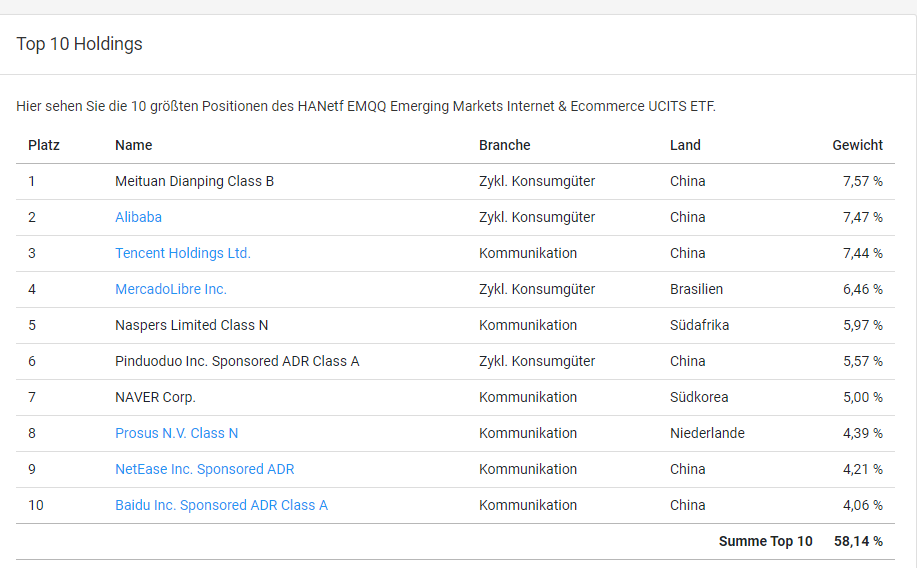Click the Platz column header

[x=44, y=145]
